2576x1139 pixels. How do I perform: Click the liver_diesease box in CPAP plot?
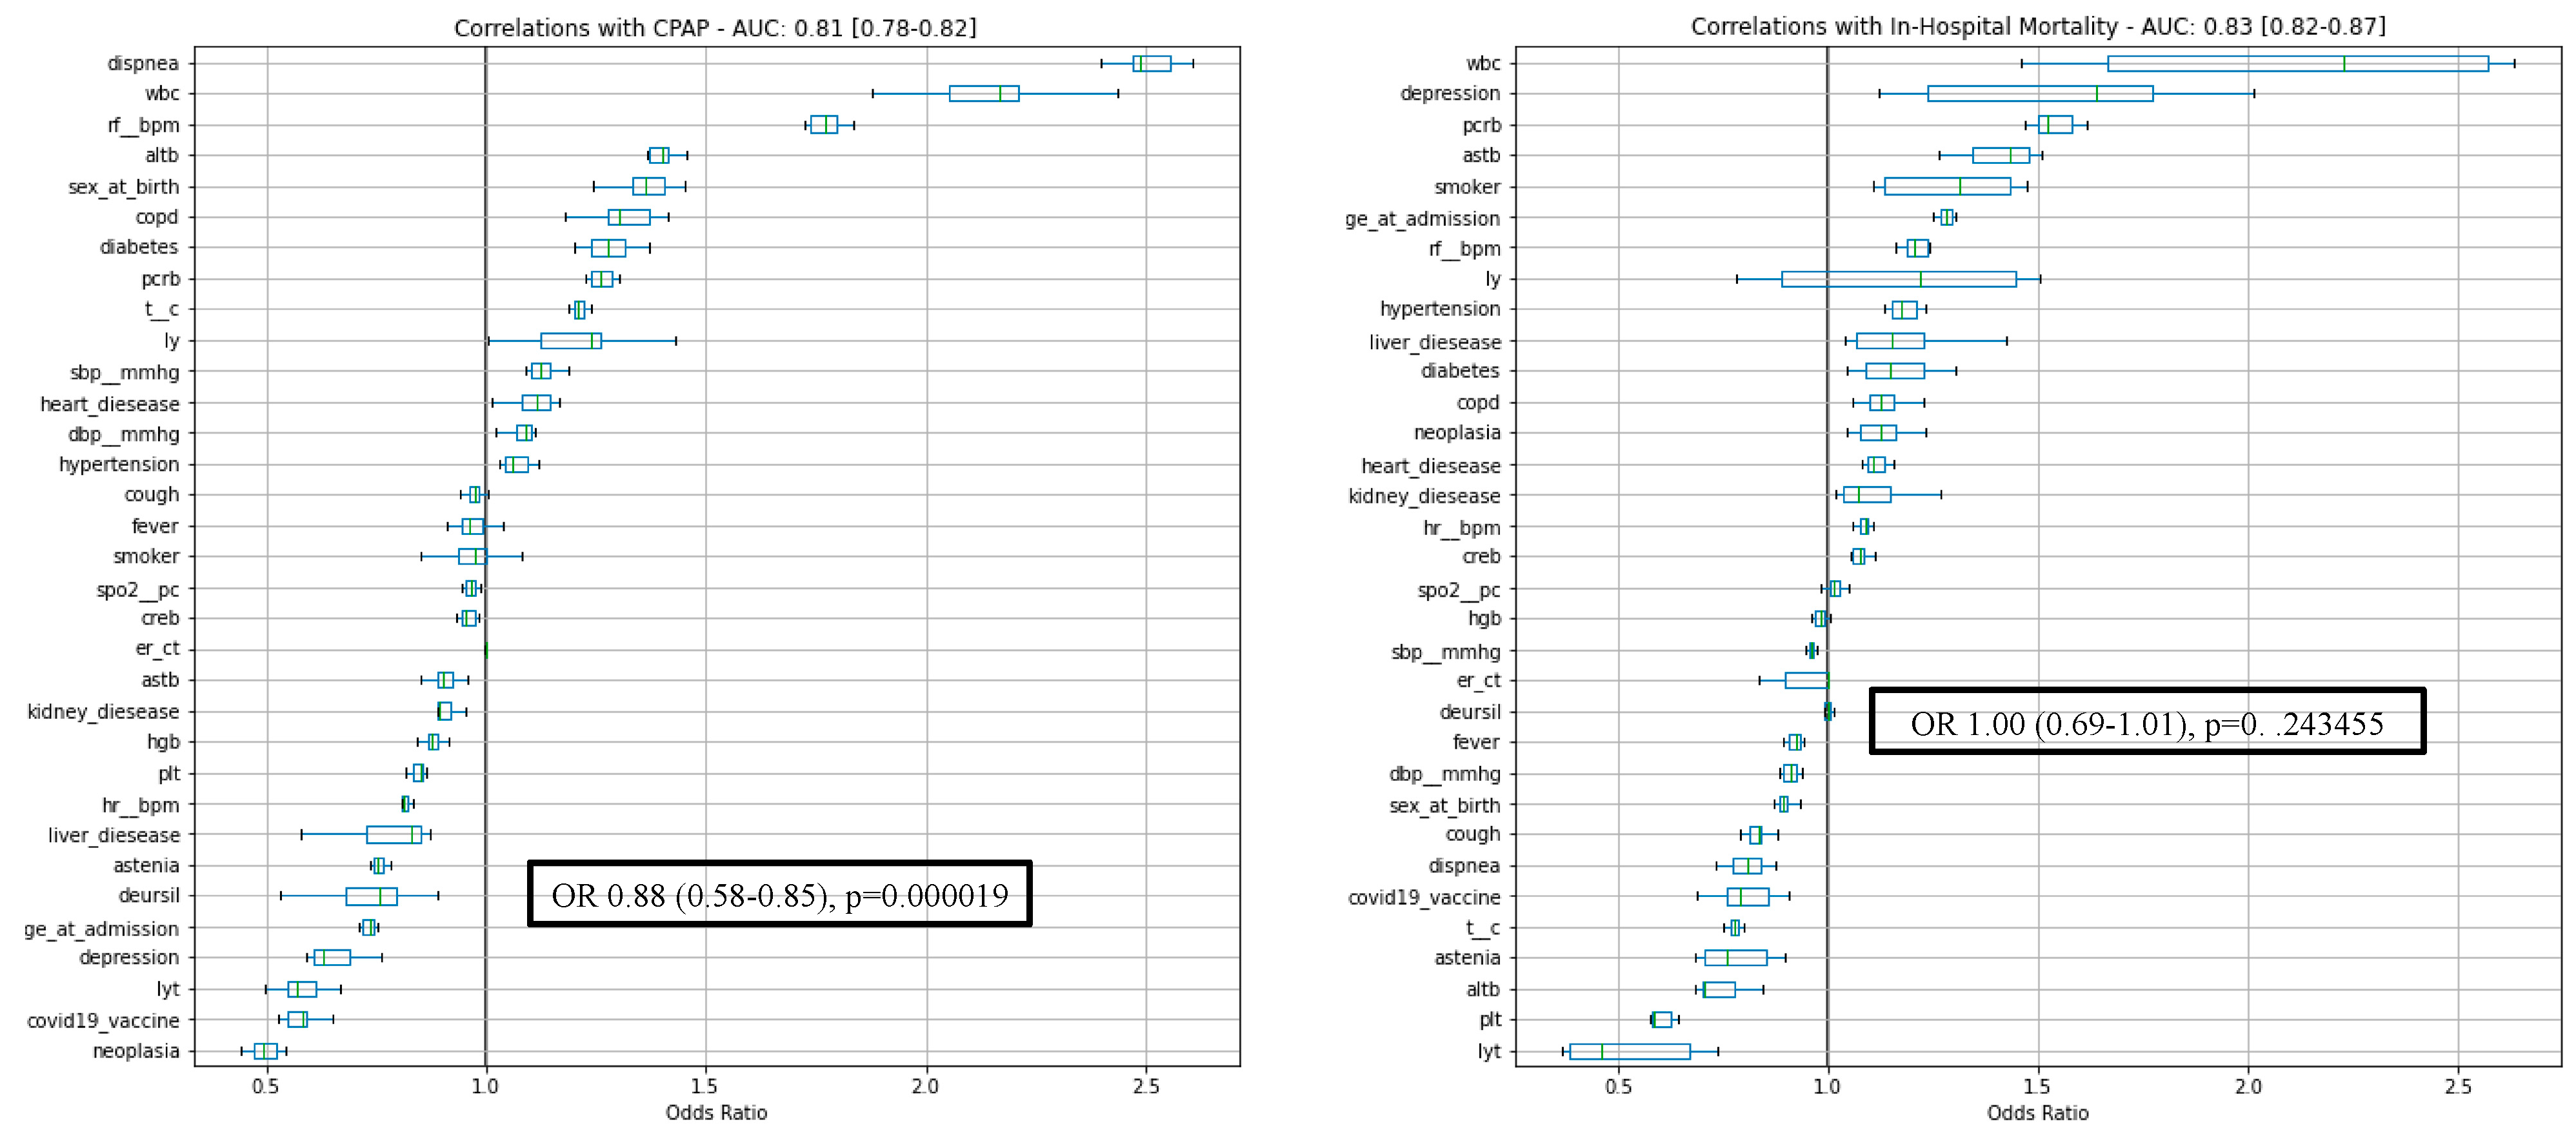[393, 835]
